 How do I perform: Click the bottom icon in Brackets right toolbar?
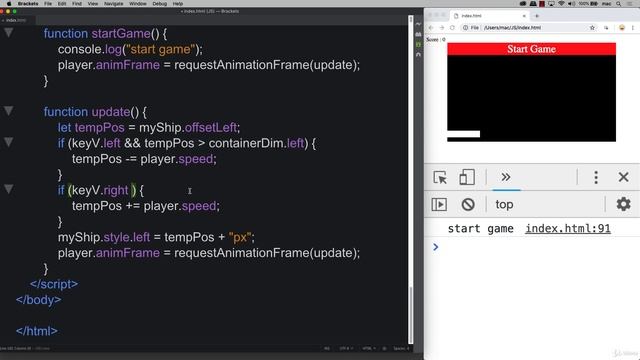[x=418, y=54]
